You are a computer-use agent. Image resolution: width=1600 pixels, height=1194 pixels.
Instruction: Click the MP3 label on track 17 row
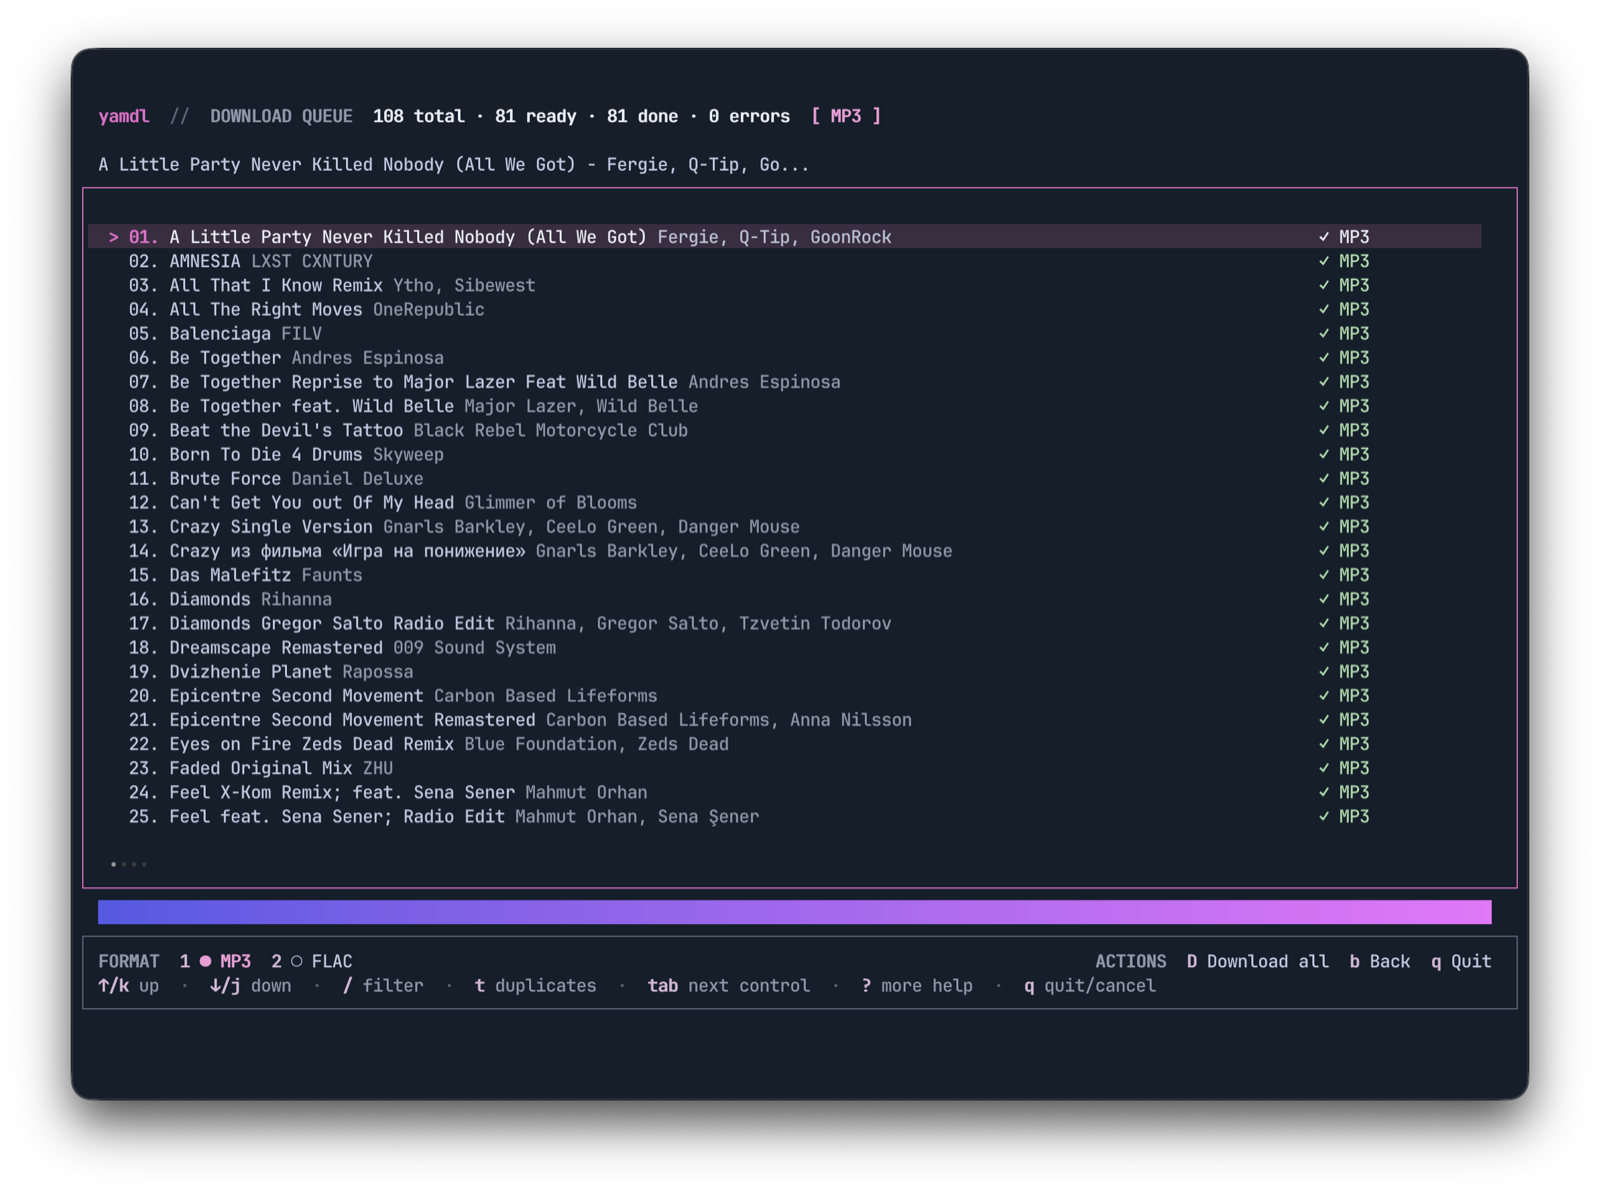pos(1354,623)
